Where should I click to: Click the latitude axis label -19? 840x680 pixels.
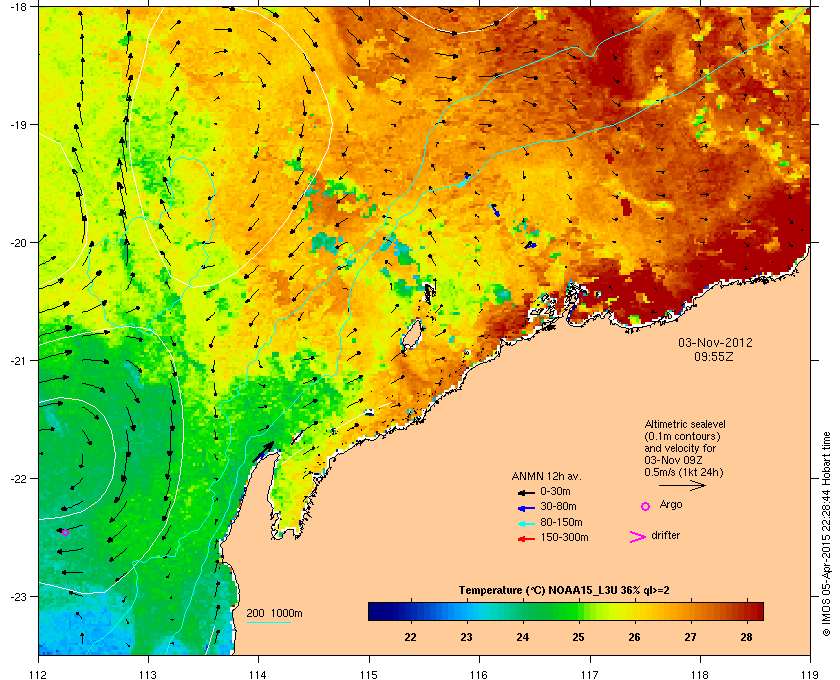click(x=18, y=124)
